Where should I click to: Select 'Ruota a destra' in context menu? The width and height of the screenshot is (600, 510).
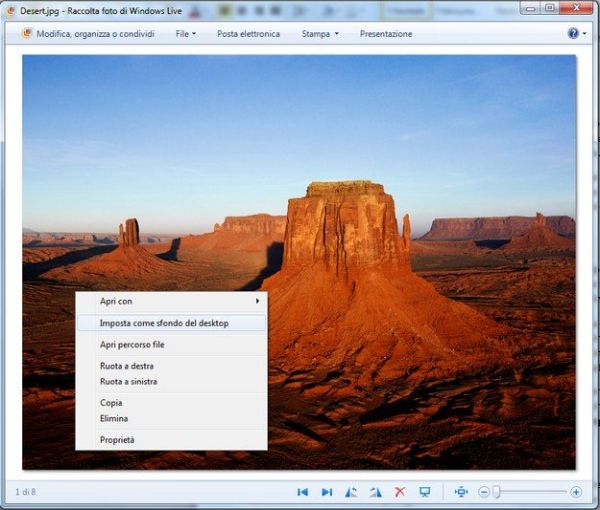pyautogui.click(x=127, y=366)
